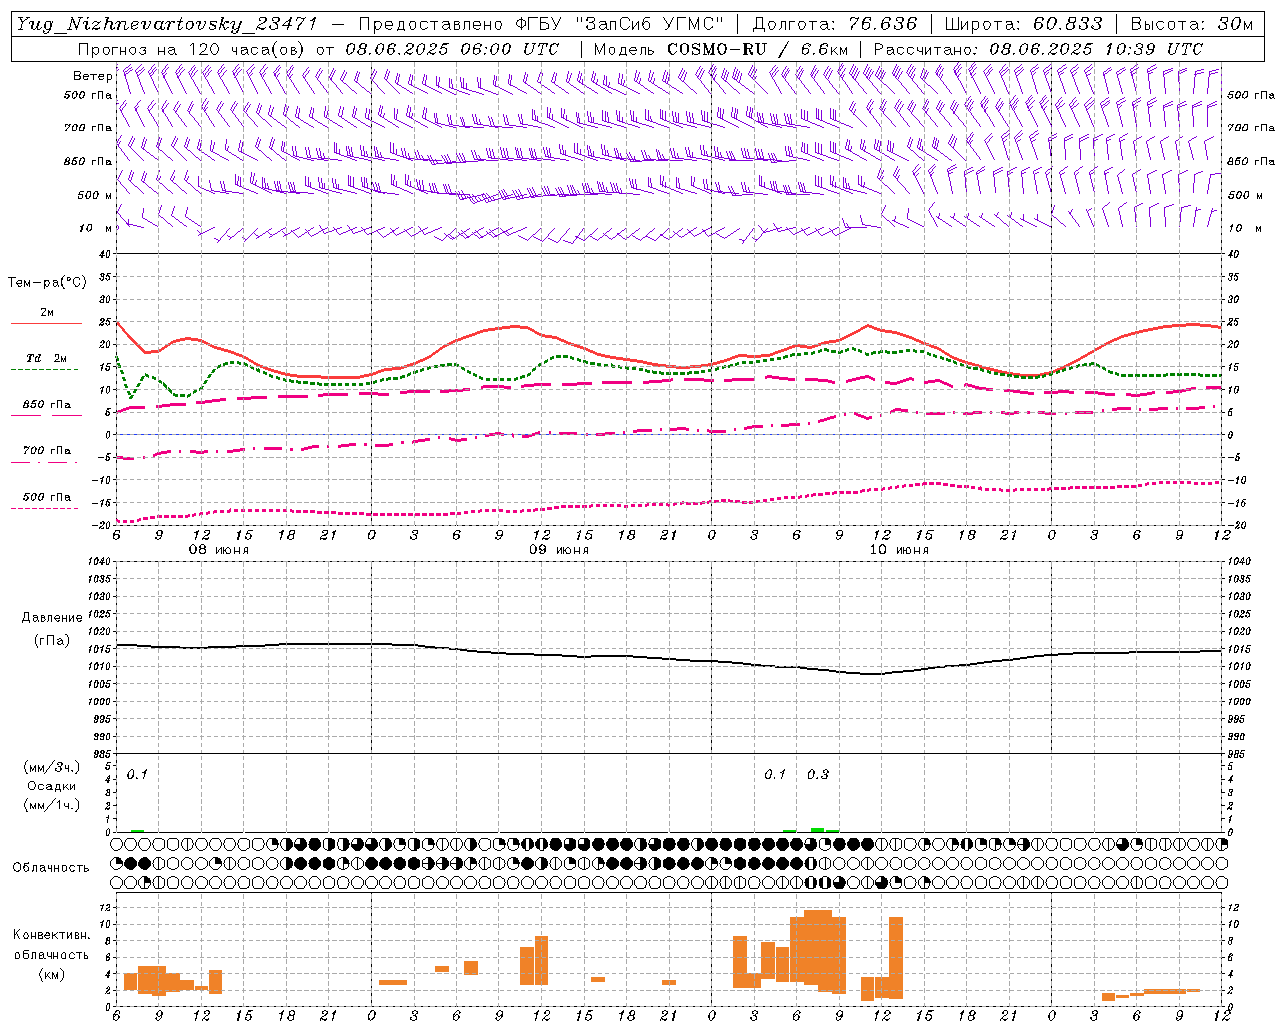Click the 'Td 2м' dew point legend entry
The width and height of the screenshot is (1280, 1024).
click(47, 358)
